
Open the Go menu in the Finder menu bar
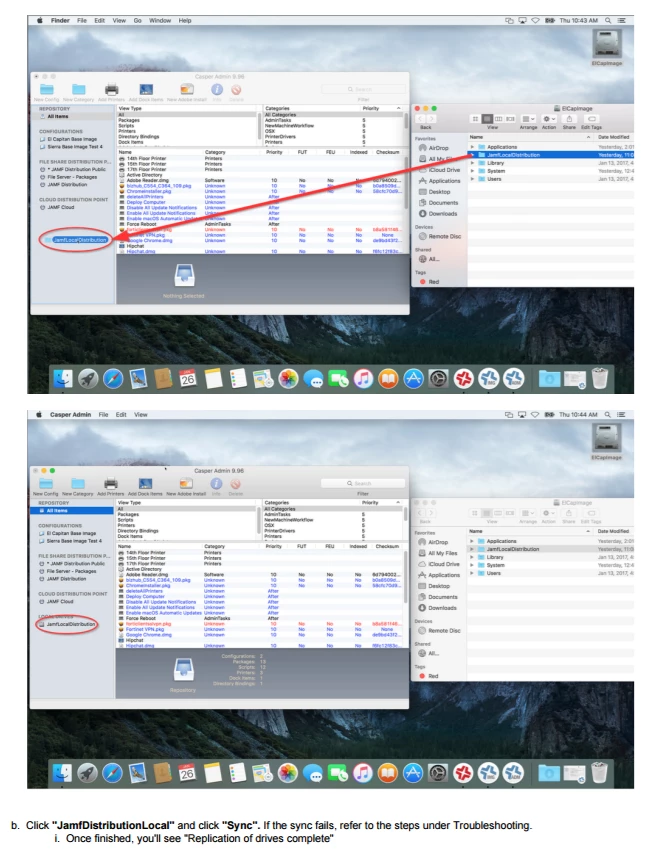(138, 20)
